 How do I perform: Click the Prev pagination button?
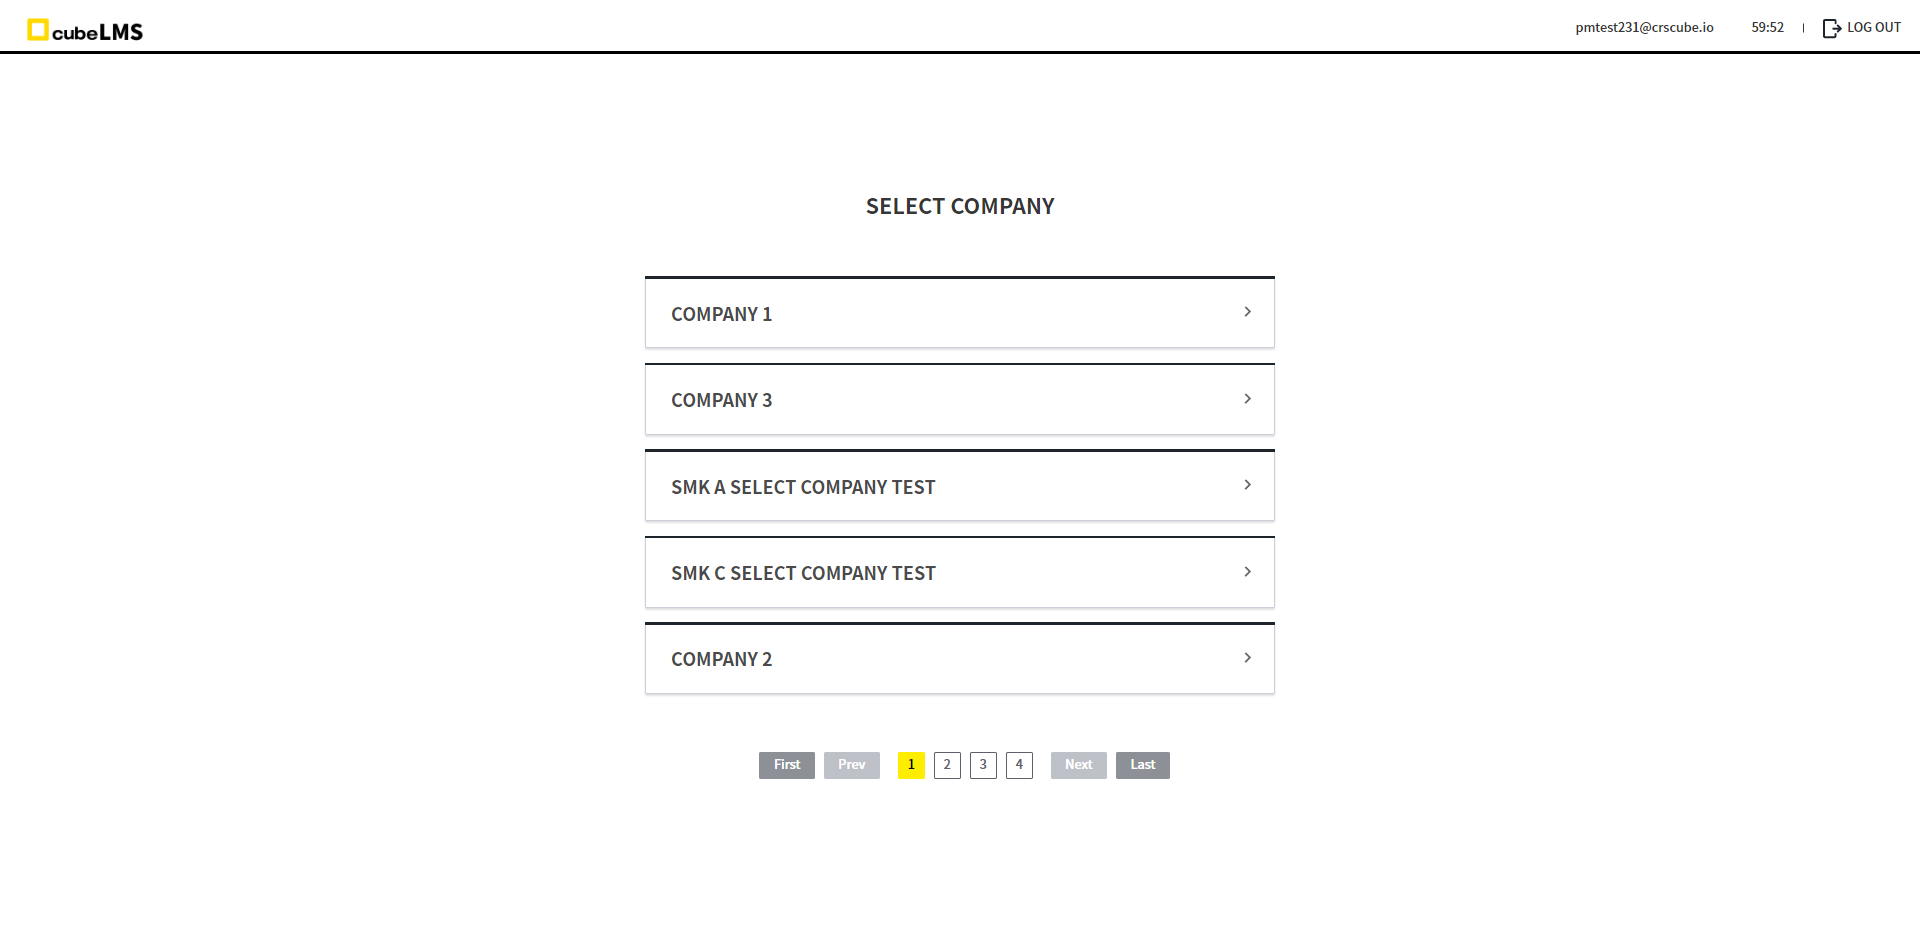pyautogui.click(x=852, y=765)
